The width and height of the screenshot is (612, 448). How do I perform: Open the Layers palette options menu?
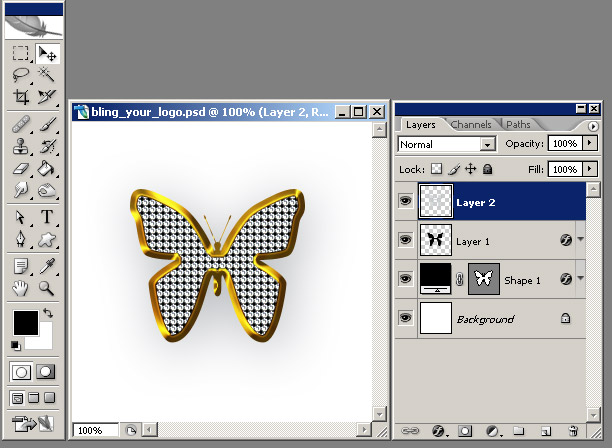593,126
